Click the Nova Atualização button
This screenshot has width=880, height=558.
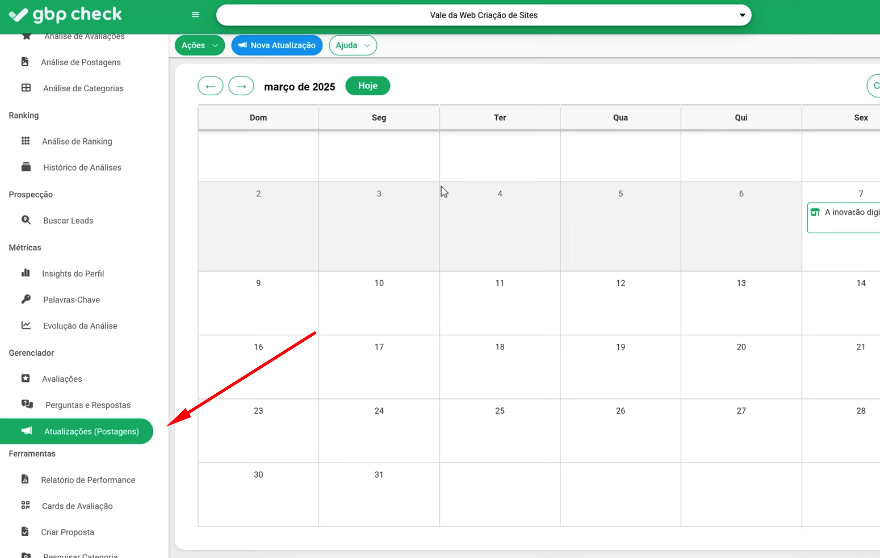click(277, 45)
